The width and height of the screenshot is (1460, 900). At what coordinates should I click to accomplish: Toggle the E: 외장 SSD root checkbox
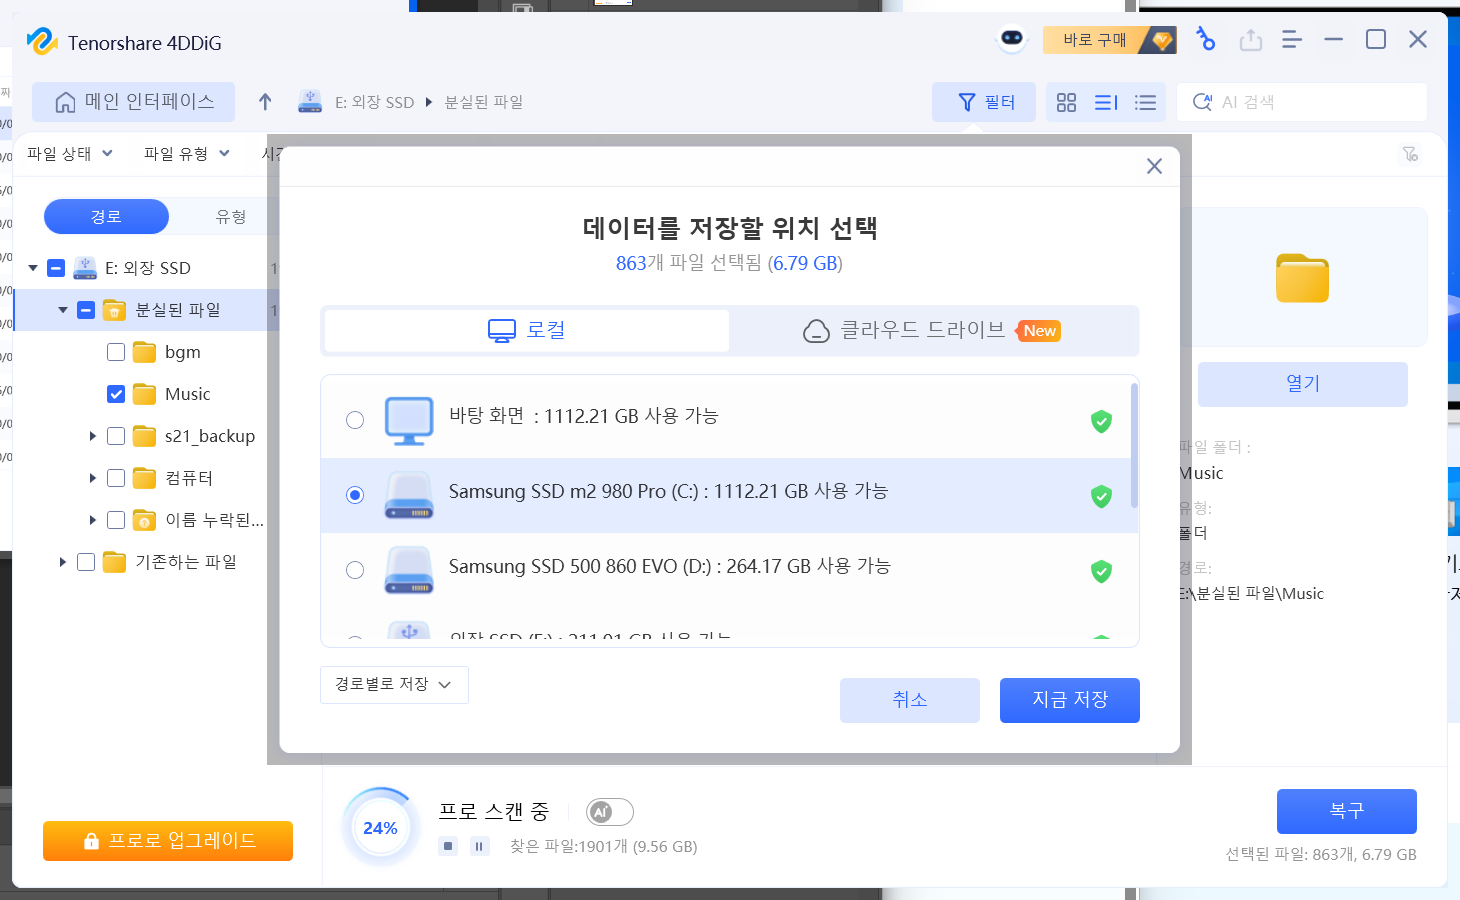56,268
